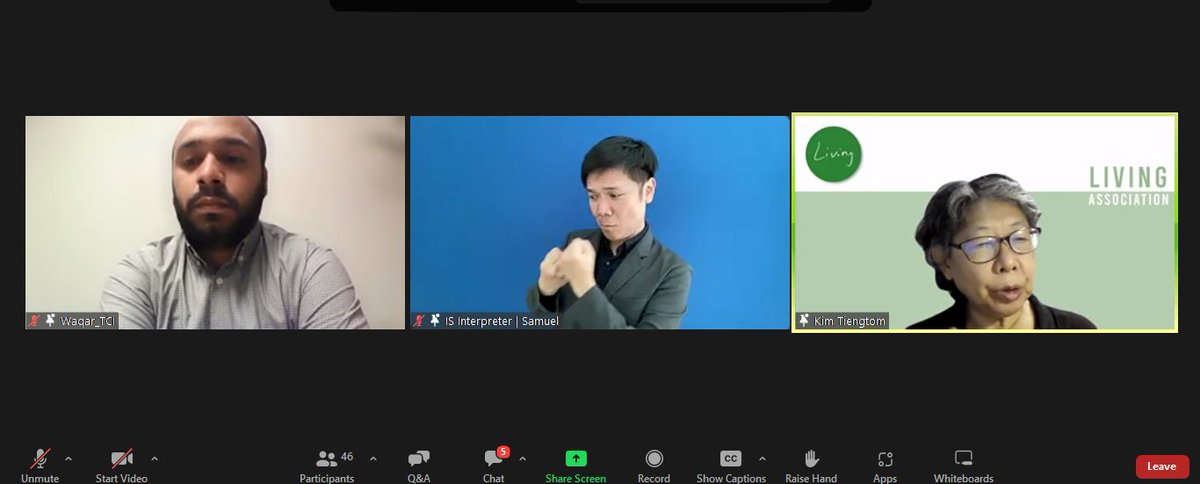Click pin icon on Waqar_TCI label
Screen dimensions: 1200x484
[50, 322]
